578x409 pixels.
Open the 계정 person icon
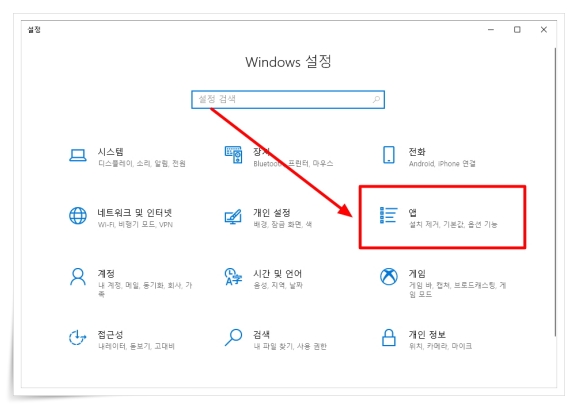click(78, 277)
